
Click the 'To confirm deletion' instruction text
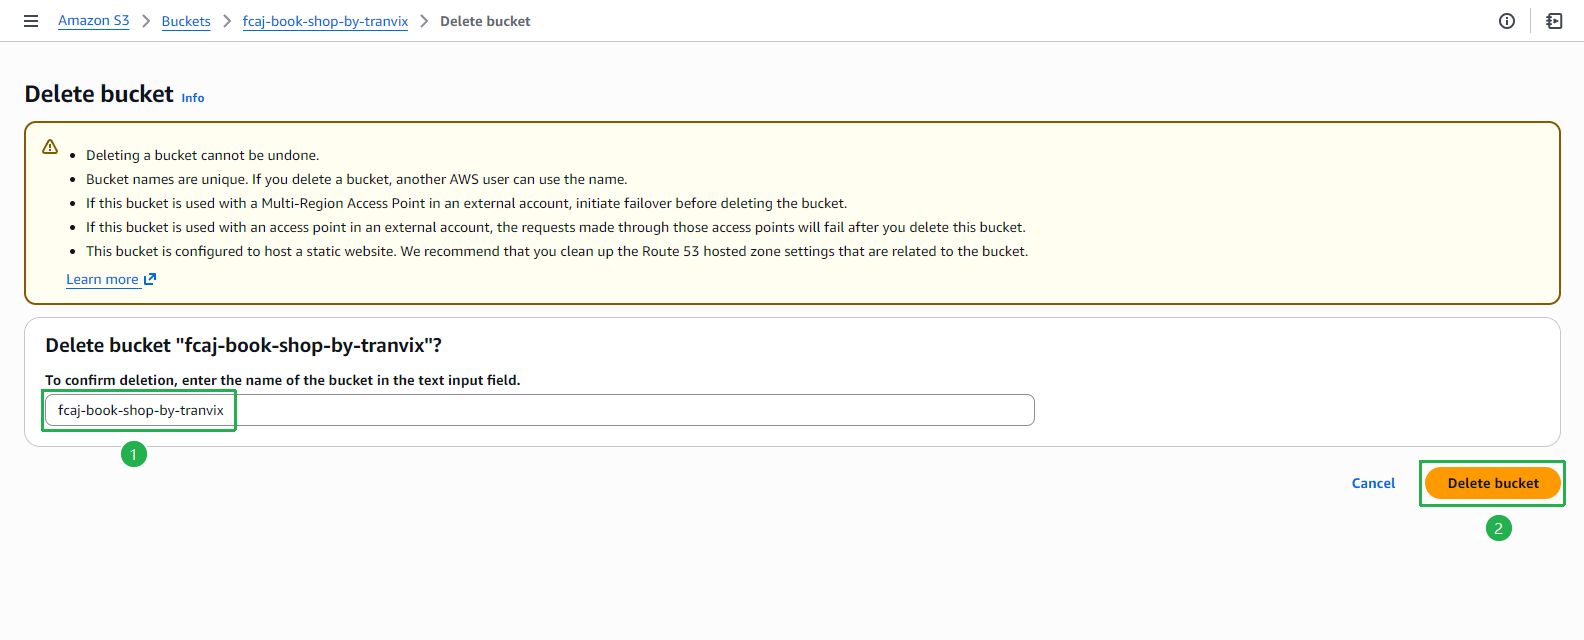(283, 380)
